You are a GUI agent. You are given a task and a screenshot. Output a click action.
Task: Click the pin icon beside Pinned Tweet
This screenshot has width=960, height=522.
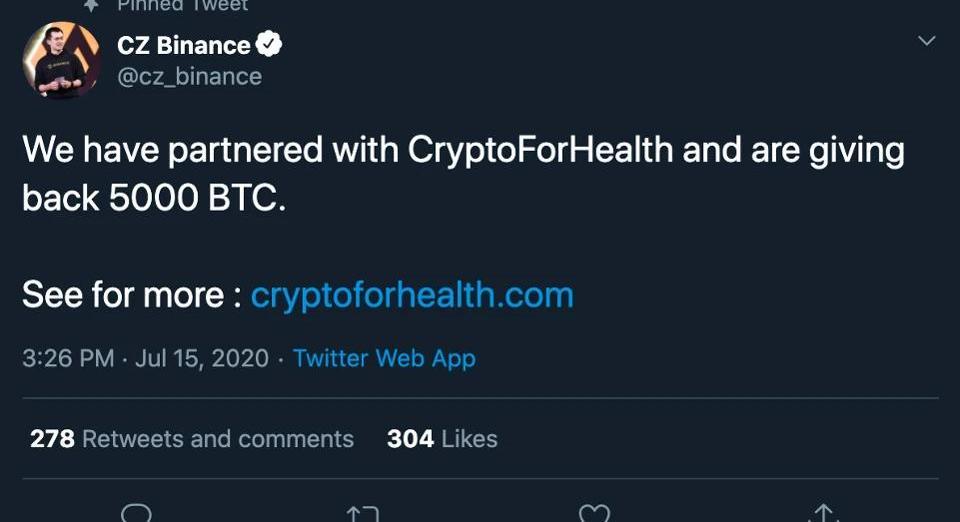[x=91, y=5]
